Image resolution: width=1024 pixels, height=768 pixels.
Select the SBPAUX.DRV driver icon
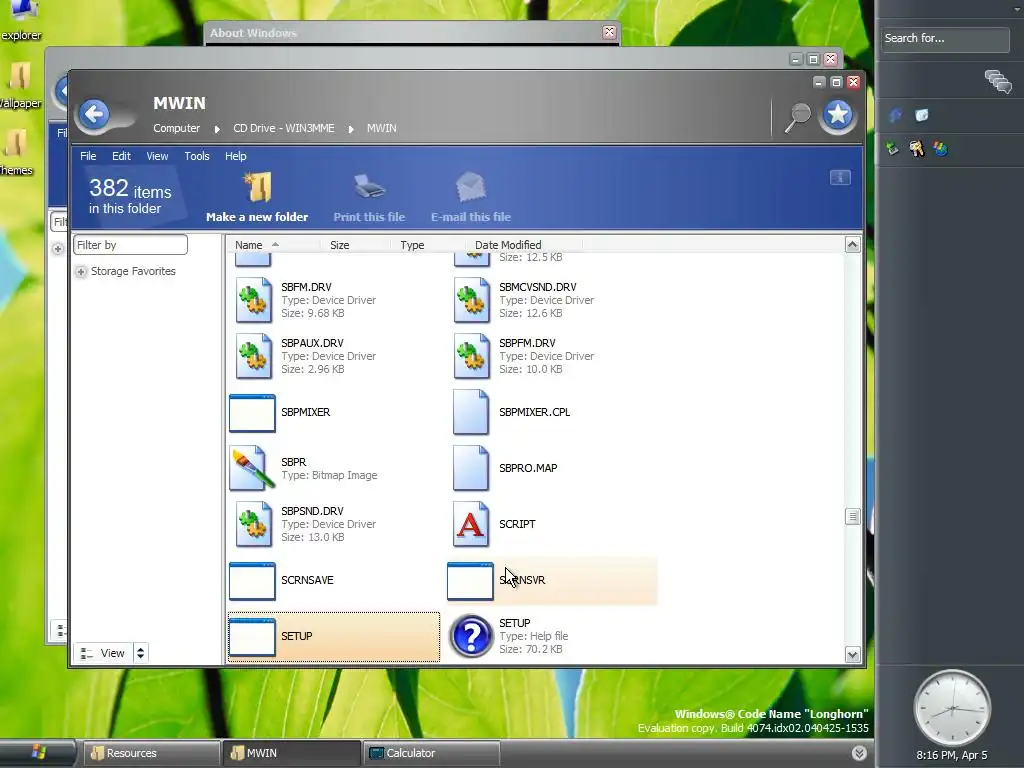(253, 356)
